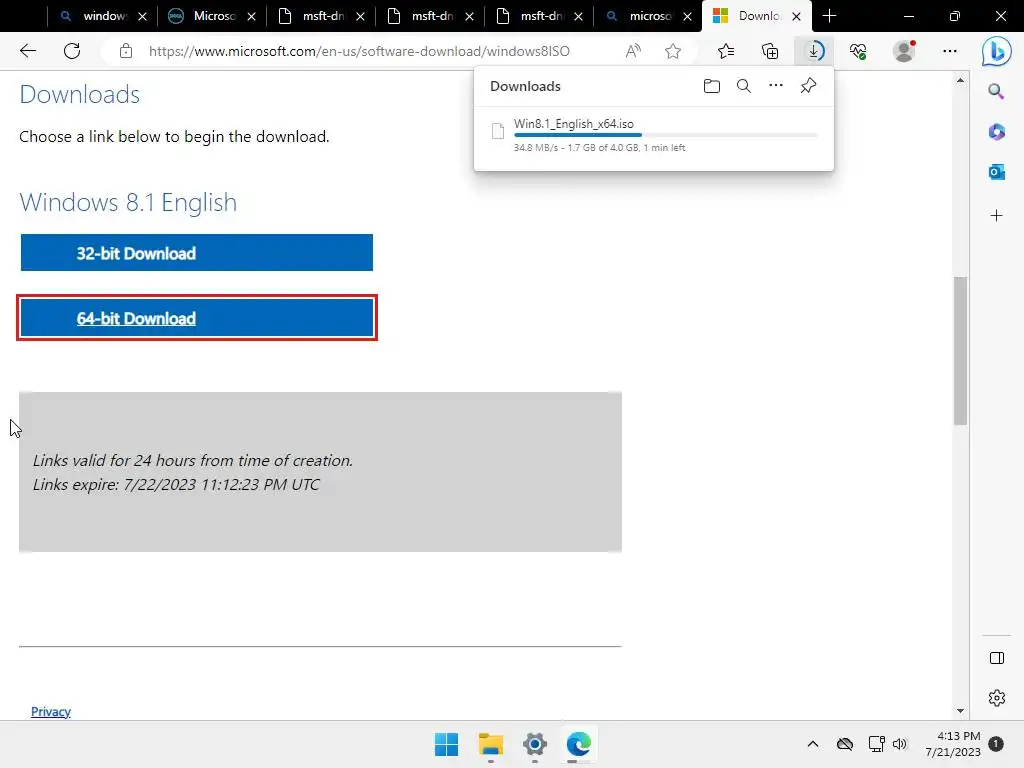
Task: Toggle the Downloads toolbar button
Action: (x=814, y=51)
